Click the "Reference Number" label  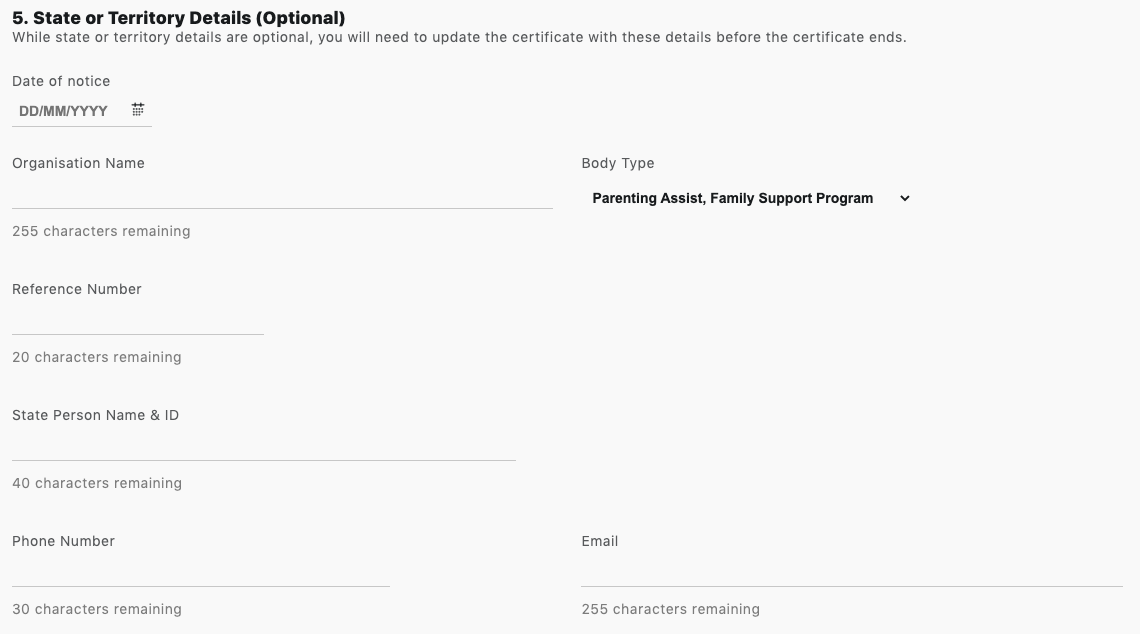(x=77, y=289)
